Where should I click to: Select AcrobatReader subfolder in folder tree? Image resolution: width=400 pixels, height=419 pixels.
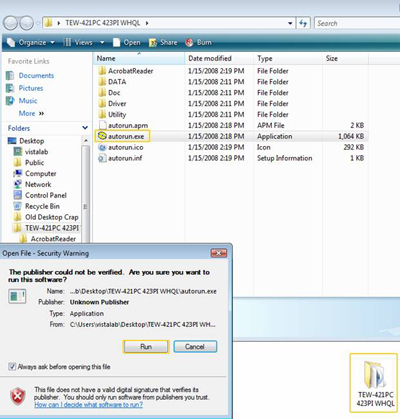point(53,239)
